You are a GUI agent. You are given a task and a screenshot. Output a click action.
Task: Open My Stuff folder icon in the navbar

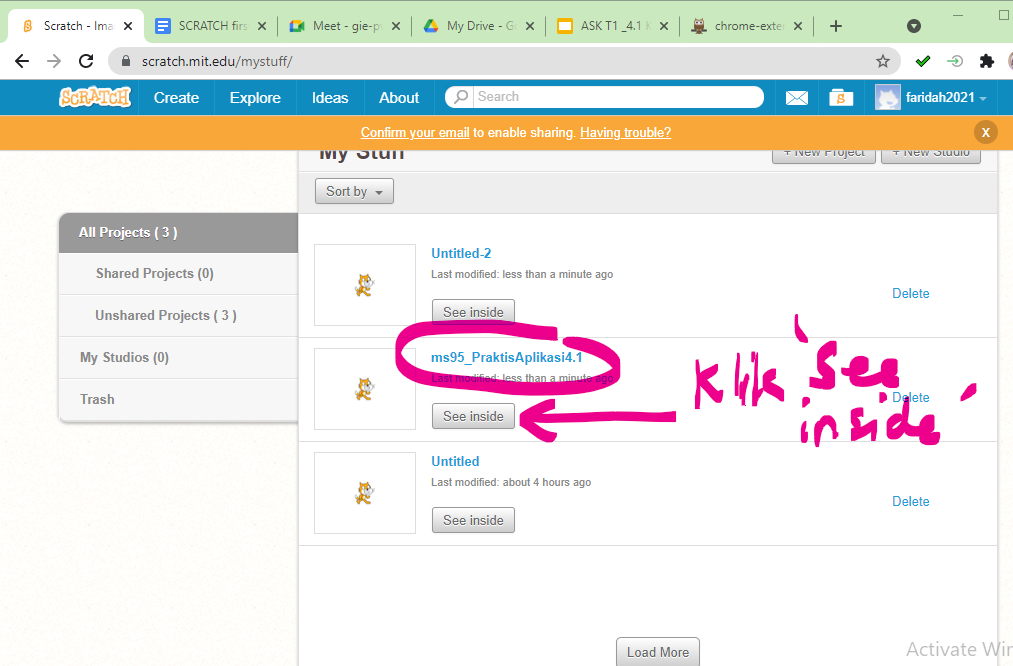pyautogui.click(x=840, y=97)
